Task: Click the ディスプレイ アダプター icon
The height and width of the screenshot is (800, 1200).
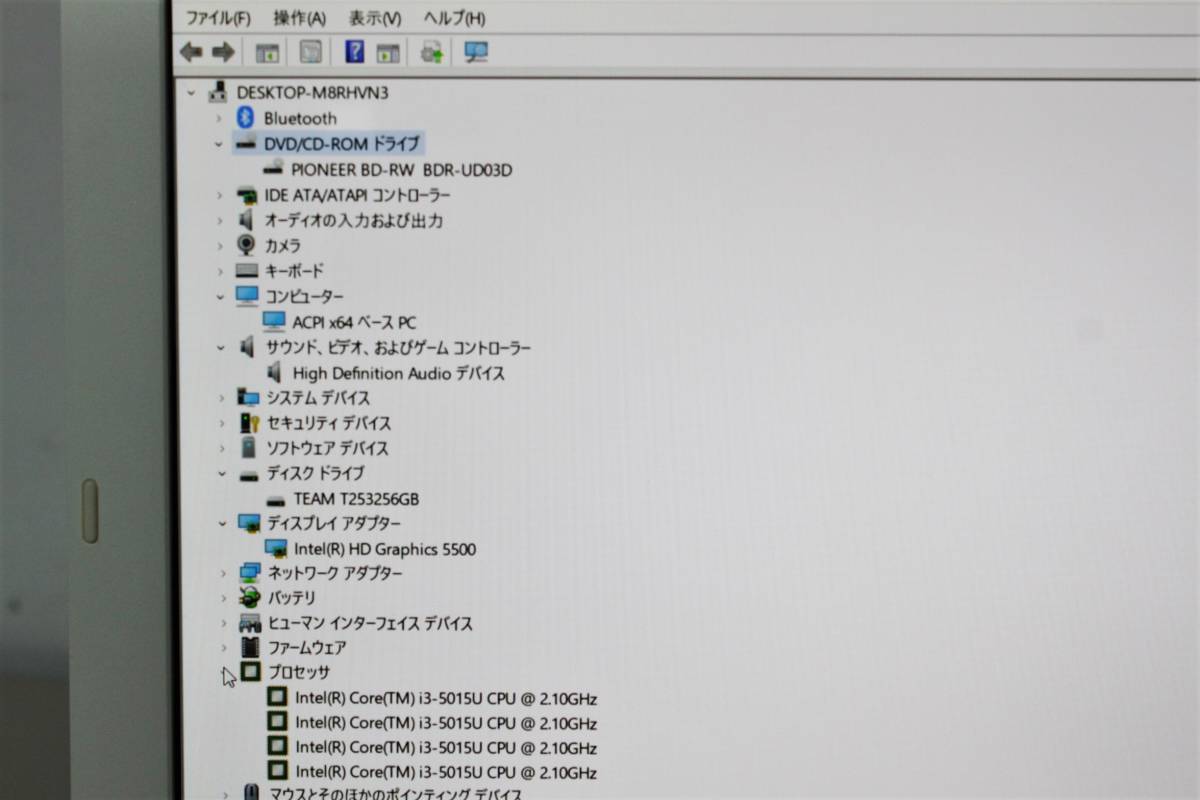Action: click(x=249, y=523)
